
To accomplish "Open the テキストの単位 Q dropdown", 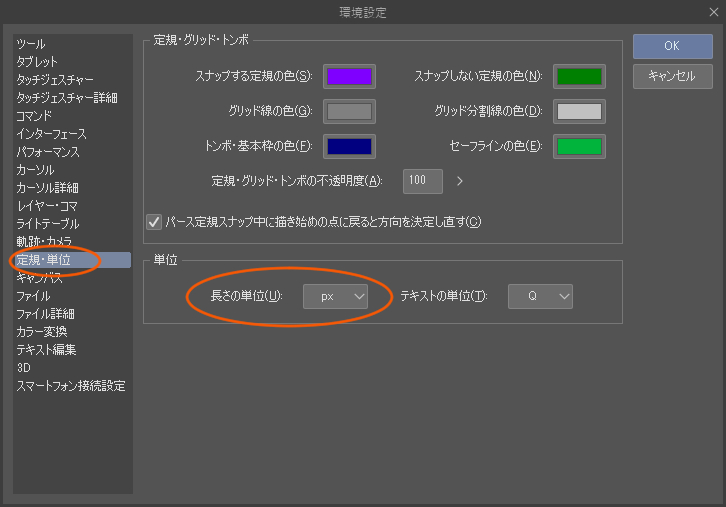I will (540, 296).
